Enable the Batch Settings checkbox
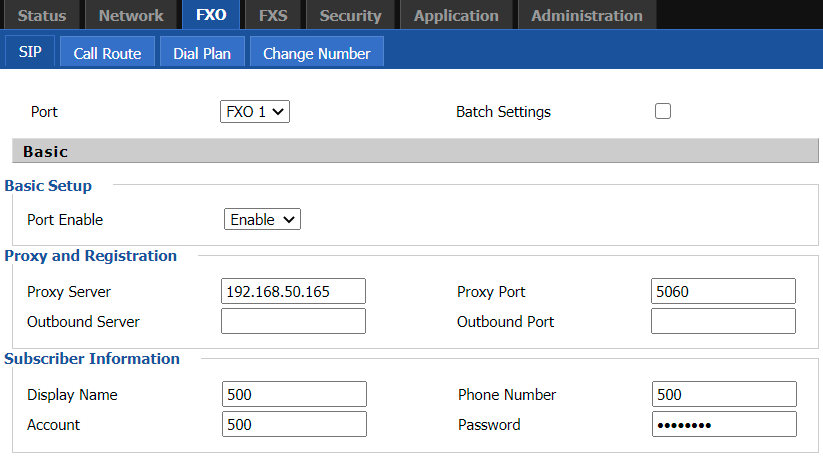The image size is (823, 457). [663, 111]
